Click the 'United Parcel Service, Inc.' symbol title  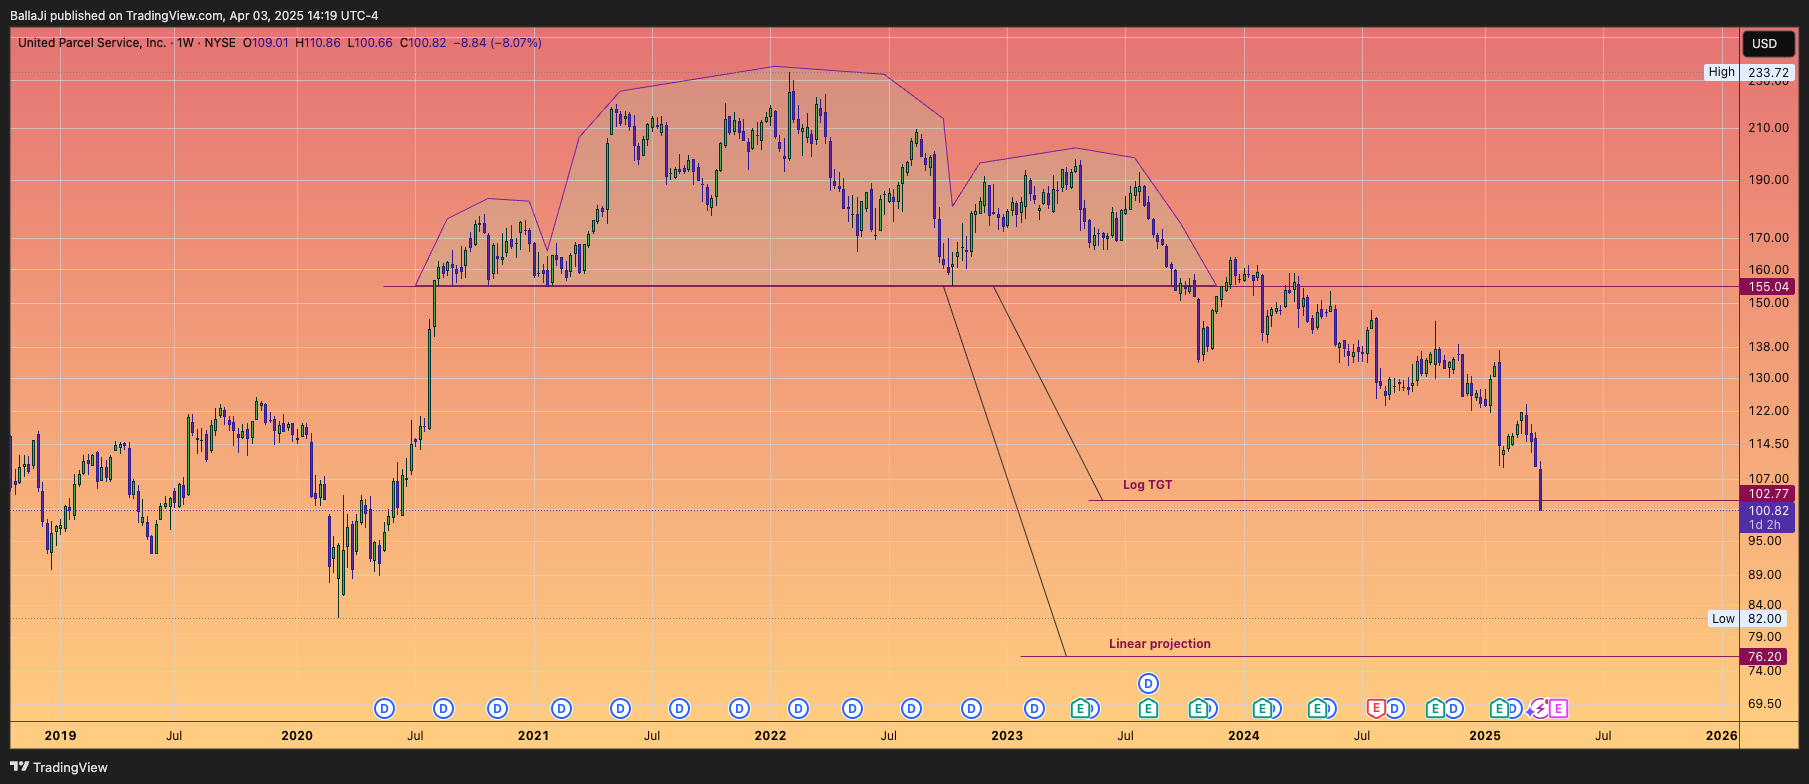pos(92,43)
